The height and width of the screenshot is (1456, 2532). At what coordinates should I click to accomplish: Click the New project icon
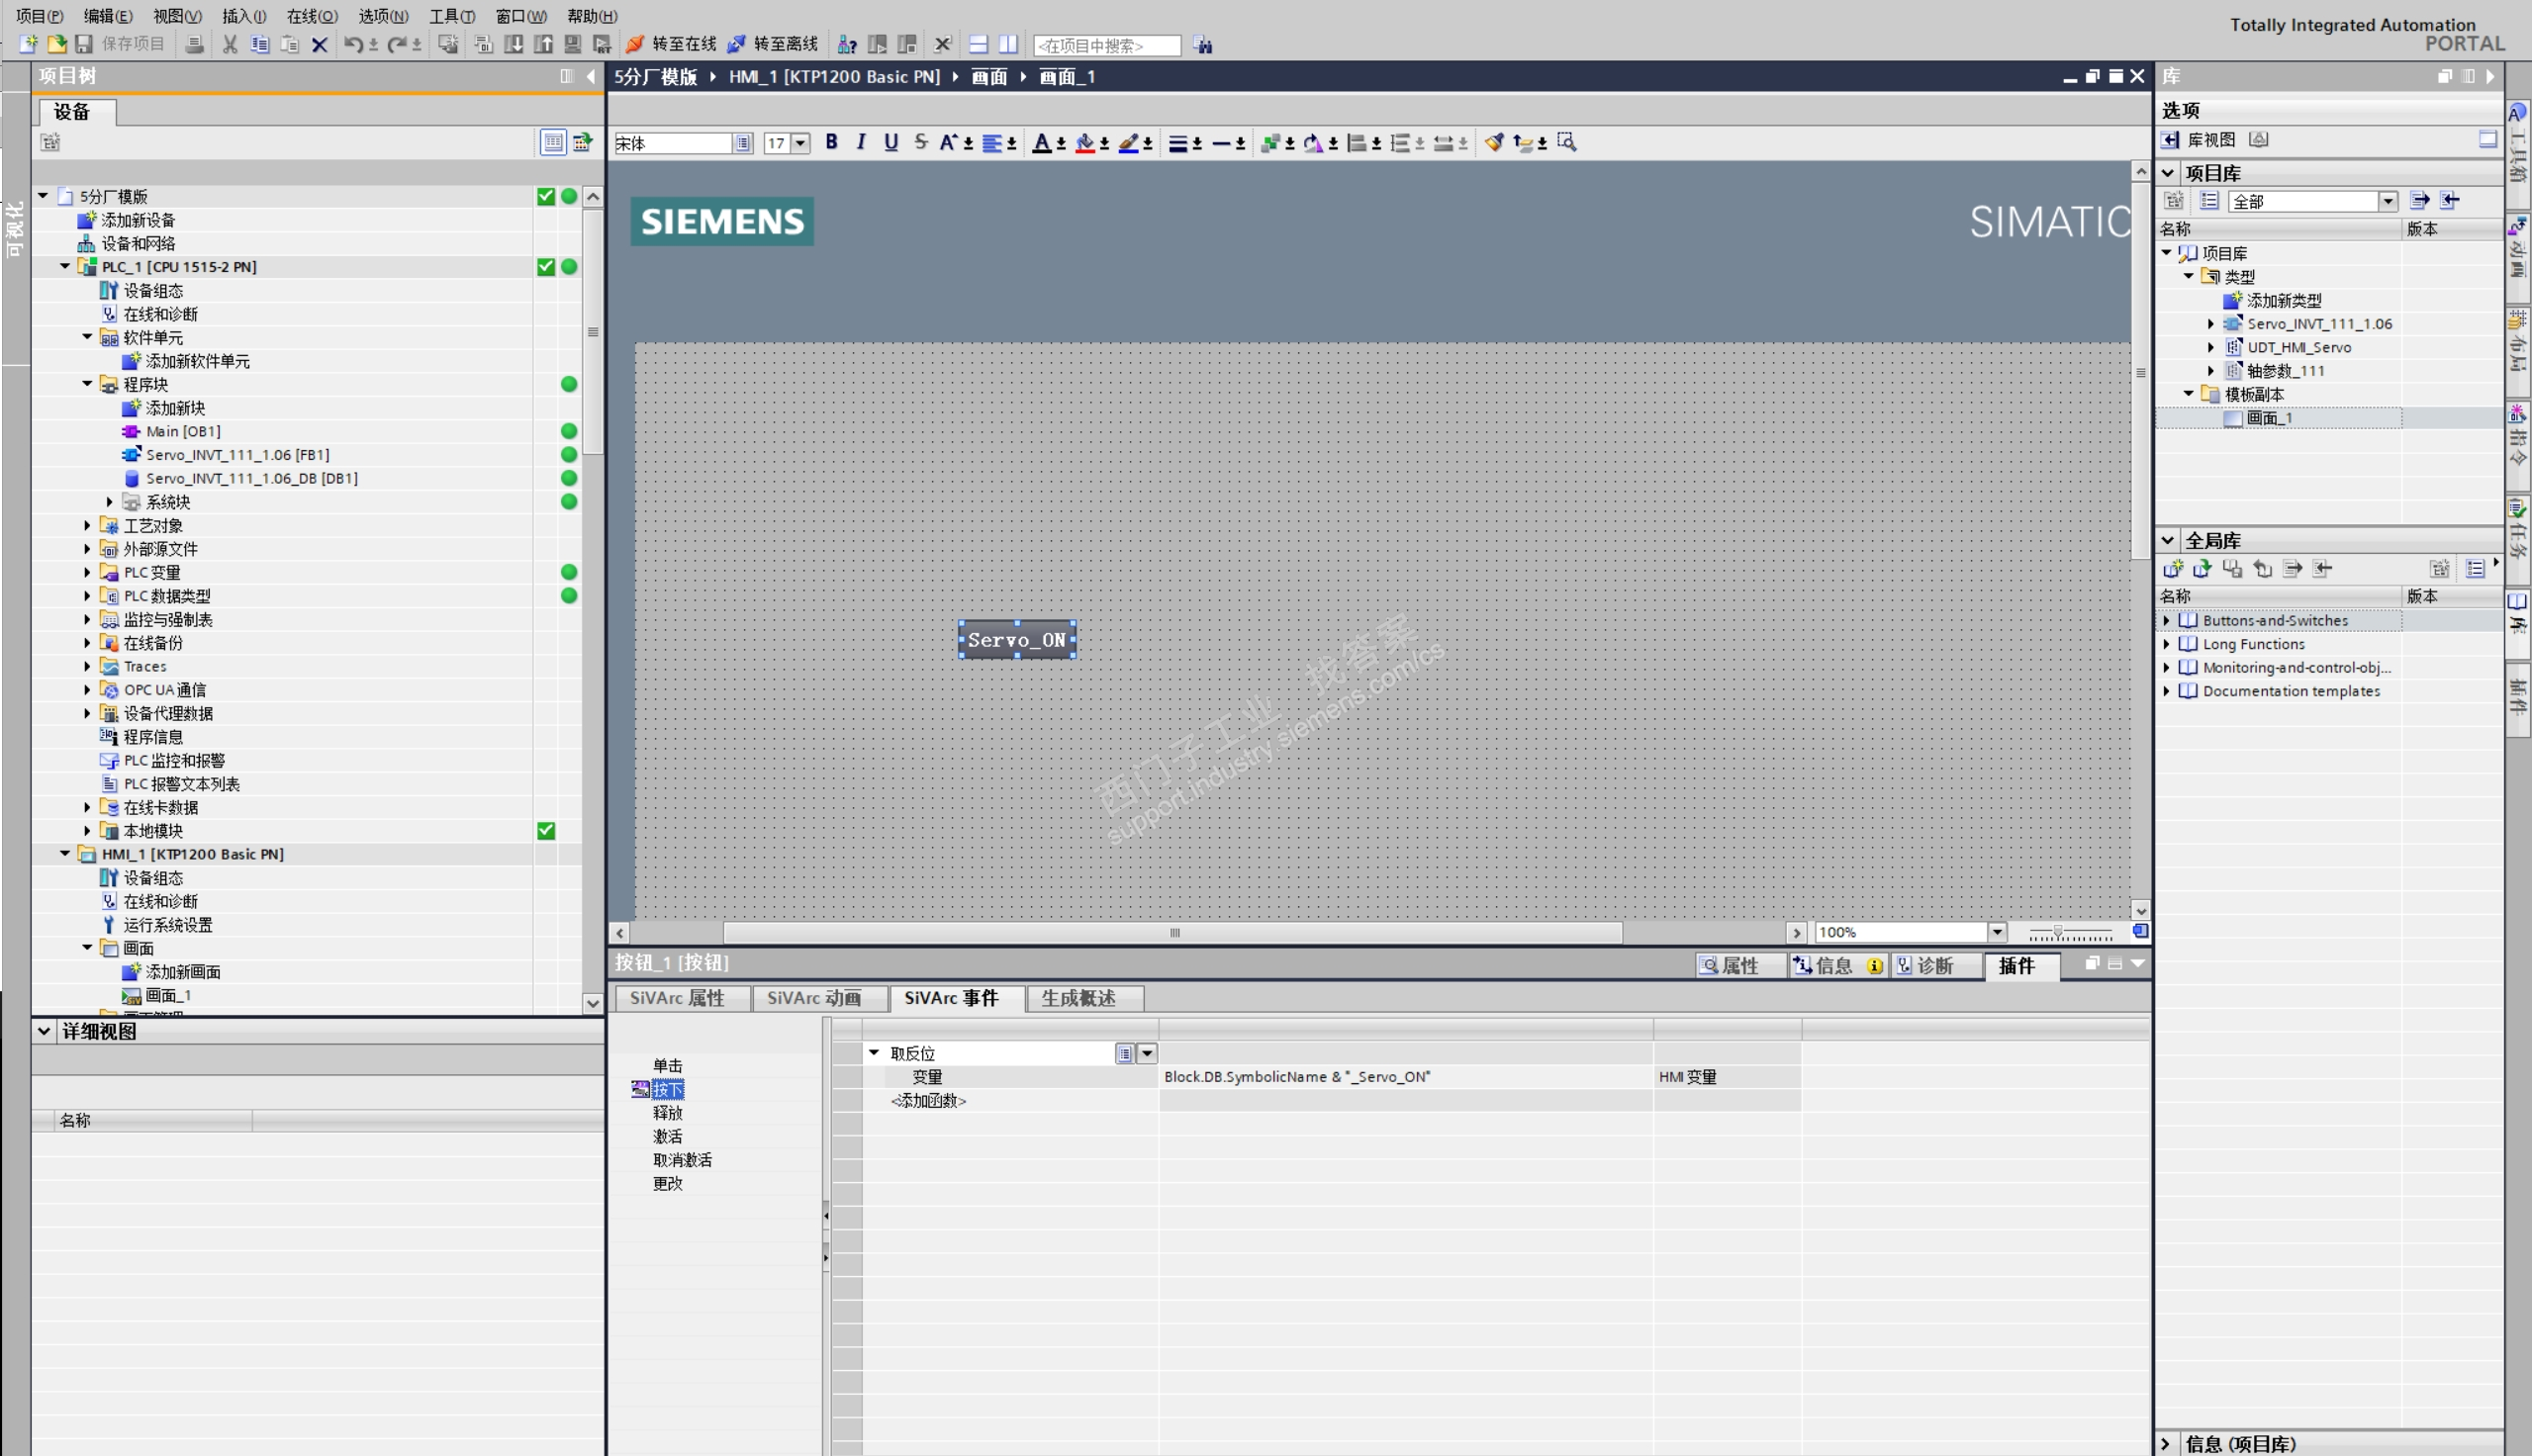click(x=28, y=44)
